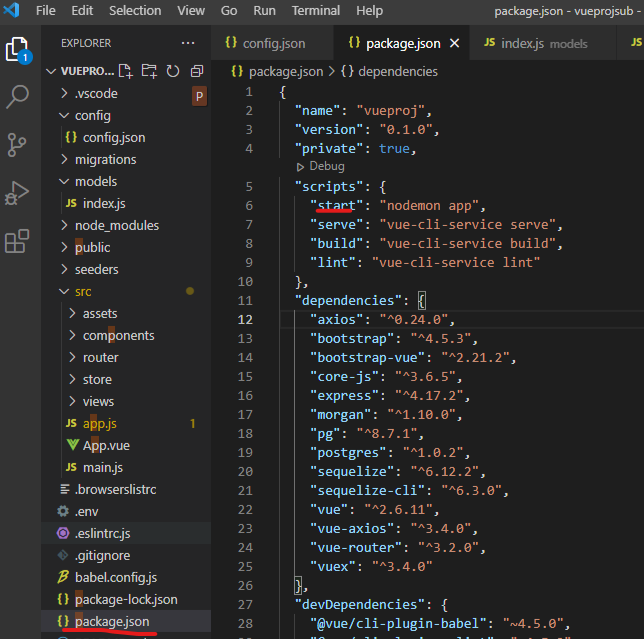Open the View menu
The height and width of the screenshot is (639, 644).
[x=191, y=10]
